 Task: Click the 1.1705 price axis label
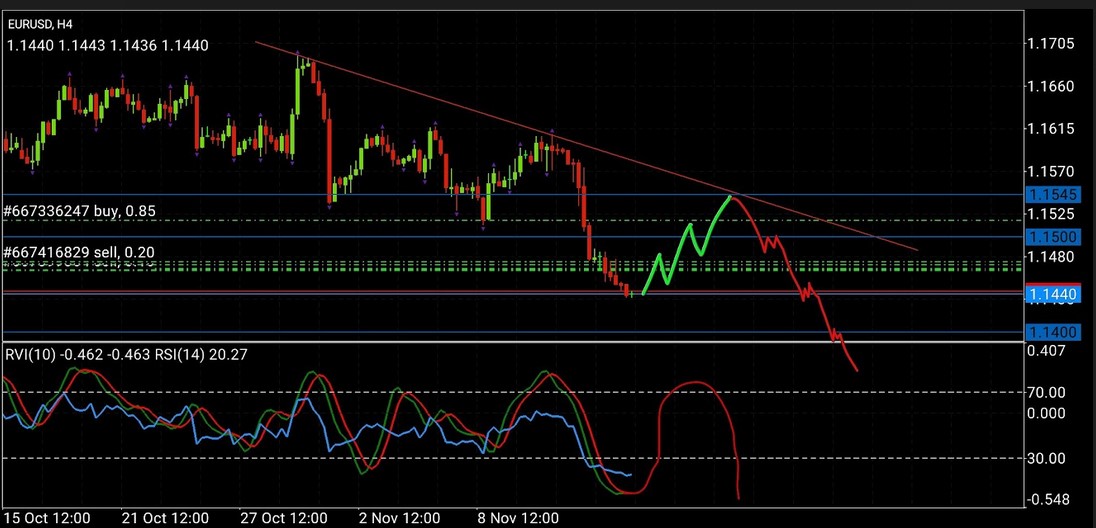pyautogui.click(x=1051, y=44)
